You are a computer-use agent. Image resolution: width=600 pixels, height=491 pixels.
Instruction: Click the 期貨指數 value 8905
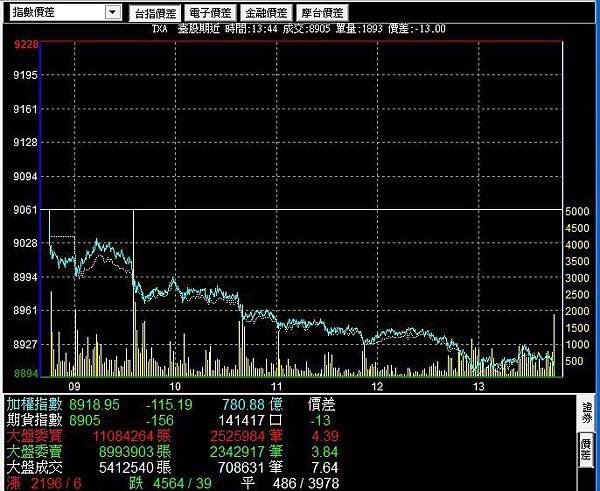click(85, 420)
